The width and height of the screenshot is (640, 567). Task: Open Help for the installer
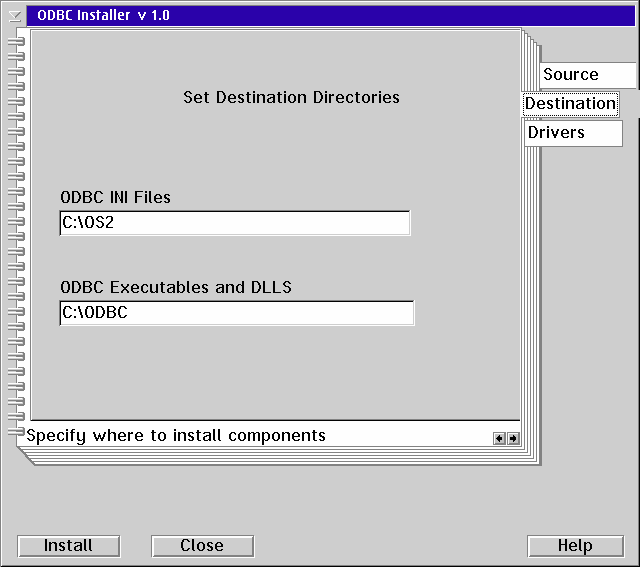tap(576, 546)
